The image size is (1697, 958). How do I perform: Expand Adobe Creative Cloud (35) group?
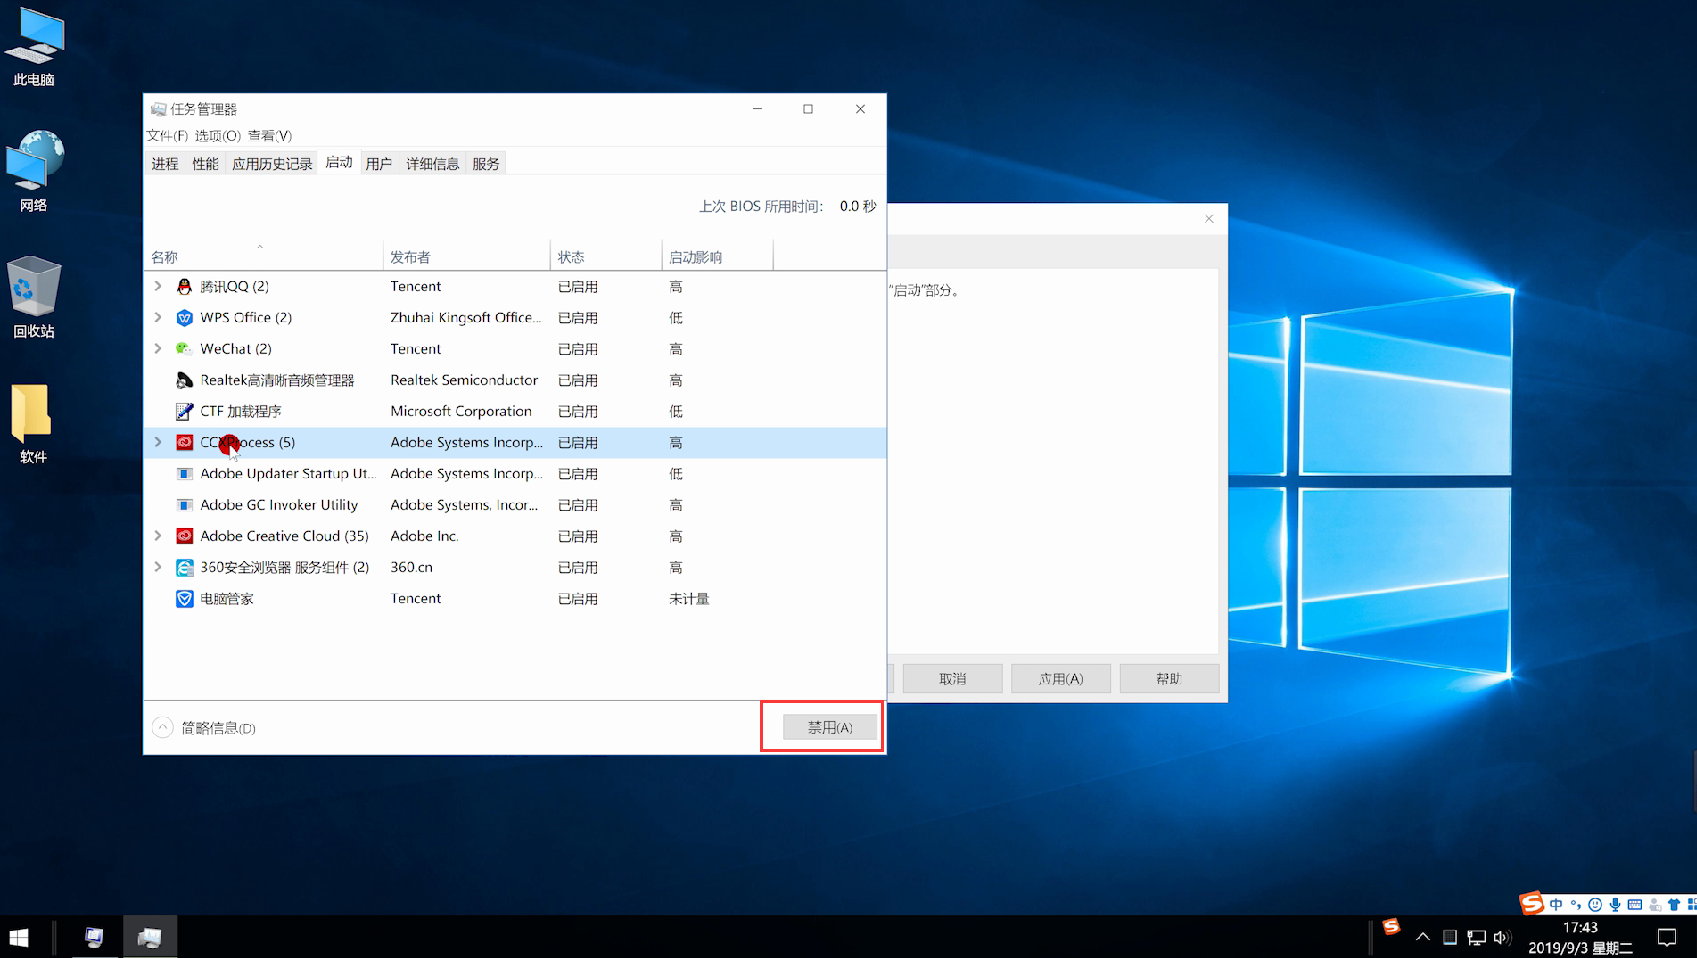158,536
